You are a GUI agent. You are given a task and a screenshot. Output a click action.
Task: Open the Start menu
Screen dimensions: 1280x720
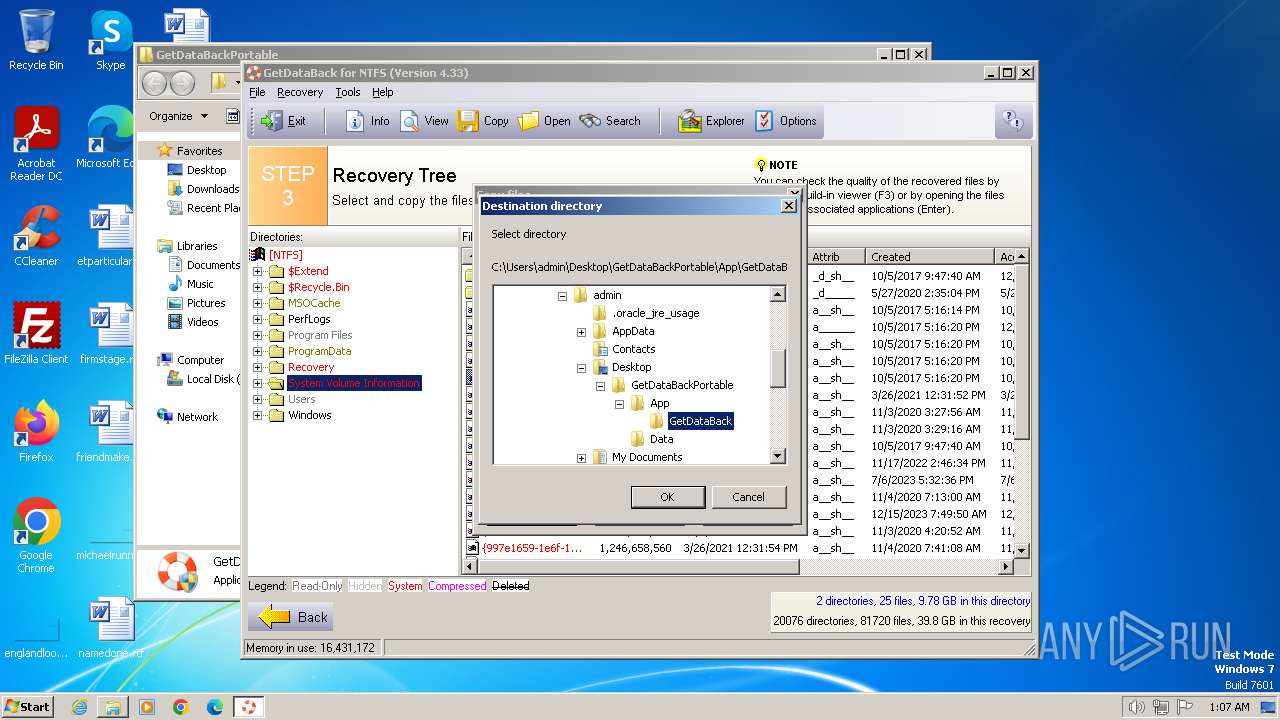click(27, 706)
